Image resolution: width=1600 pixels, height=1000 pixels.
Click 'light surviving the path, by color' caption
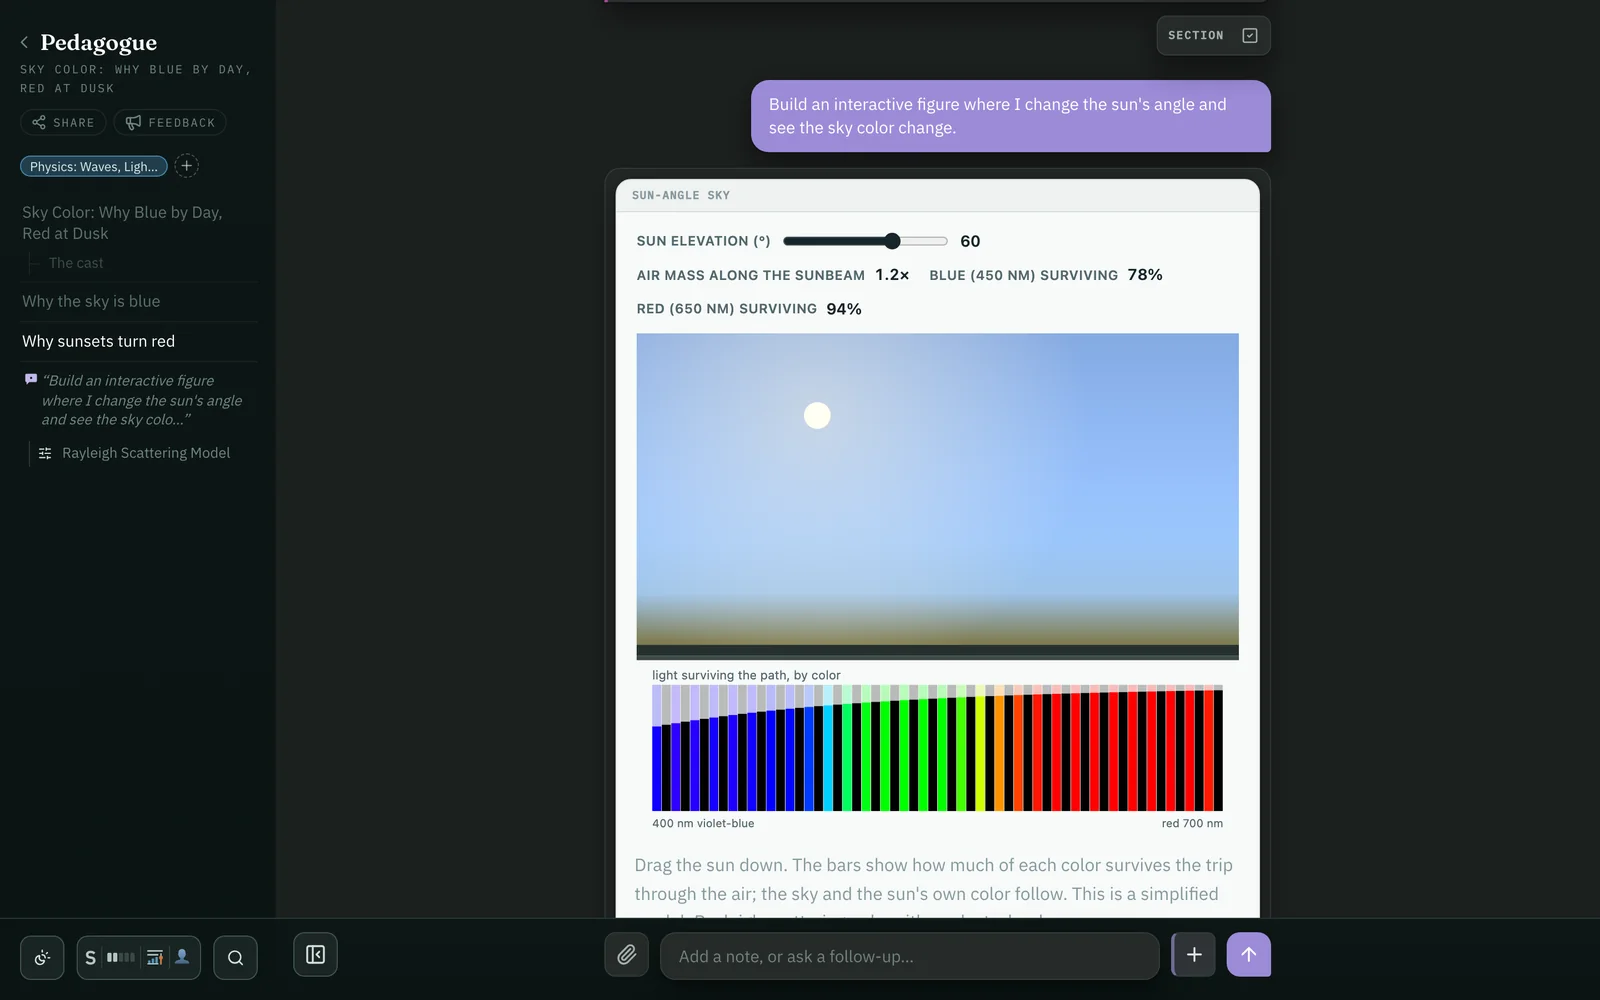point(746,676)
